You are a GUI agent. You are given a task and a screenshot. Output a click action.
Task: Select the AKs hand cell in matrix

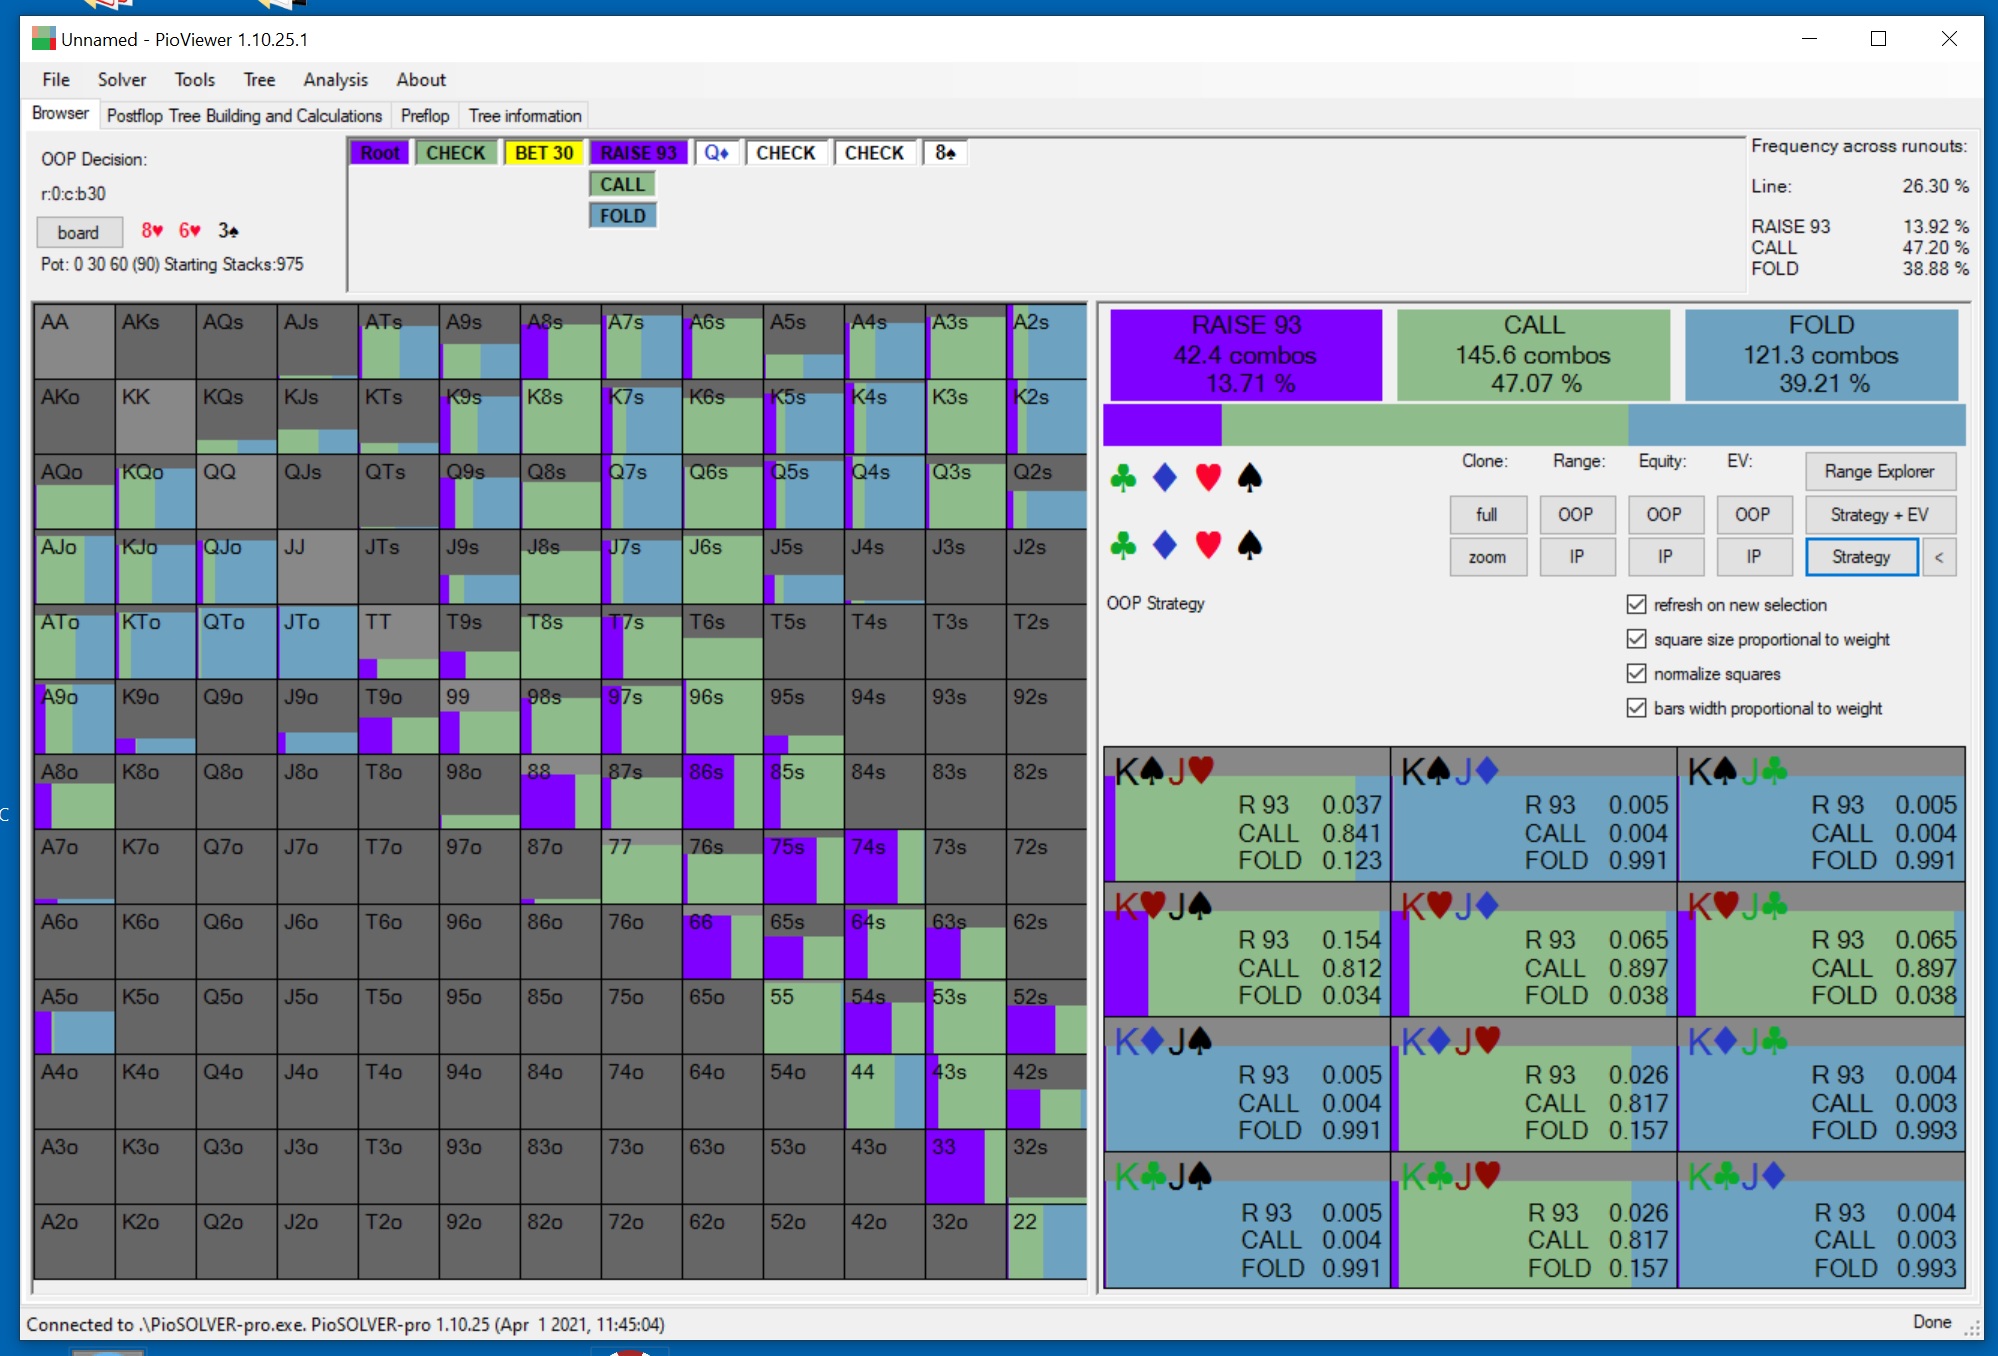[155, 342]
